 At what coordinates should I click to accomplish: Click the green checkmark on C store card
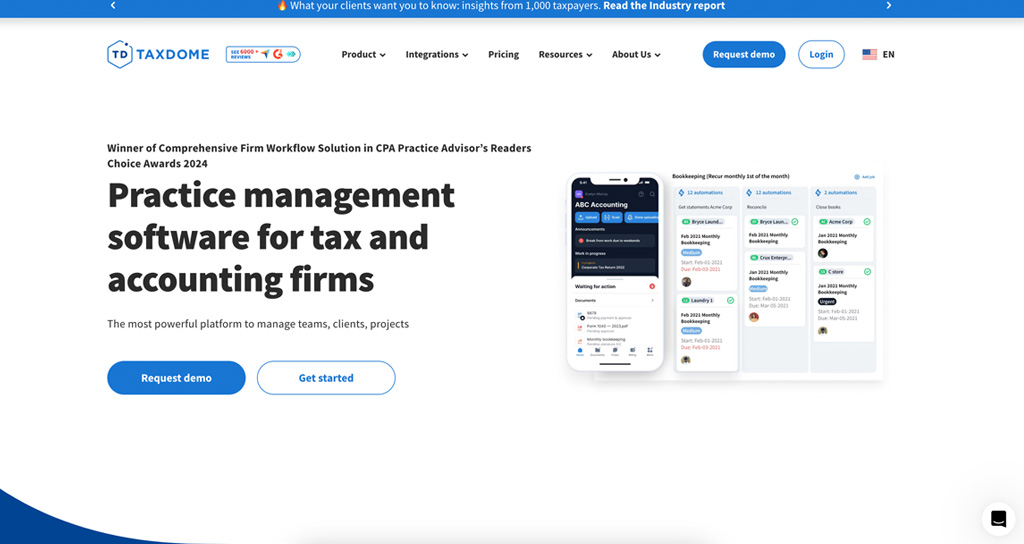tap(867, 272)
